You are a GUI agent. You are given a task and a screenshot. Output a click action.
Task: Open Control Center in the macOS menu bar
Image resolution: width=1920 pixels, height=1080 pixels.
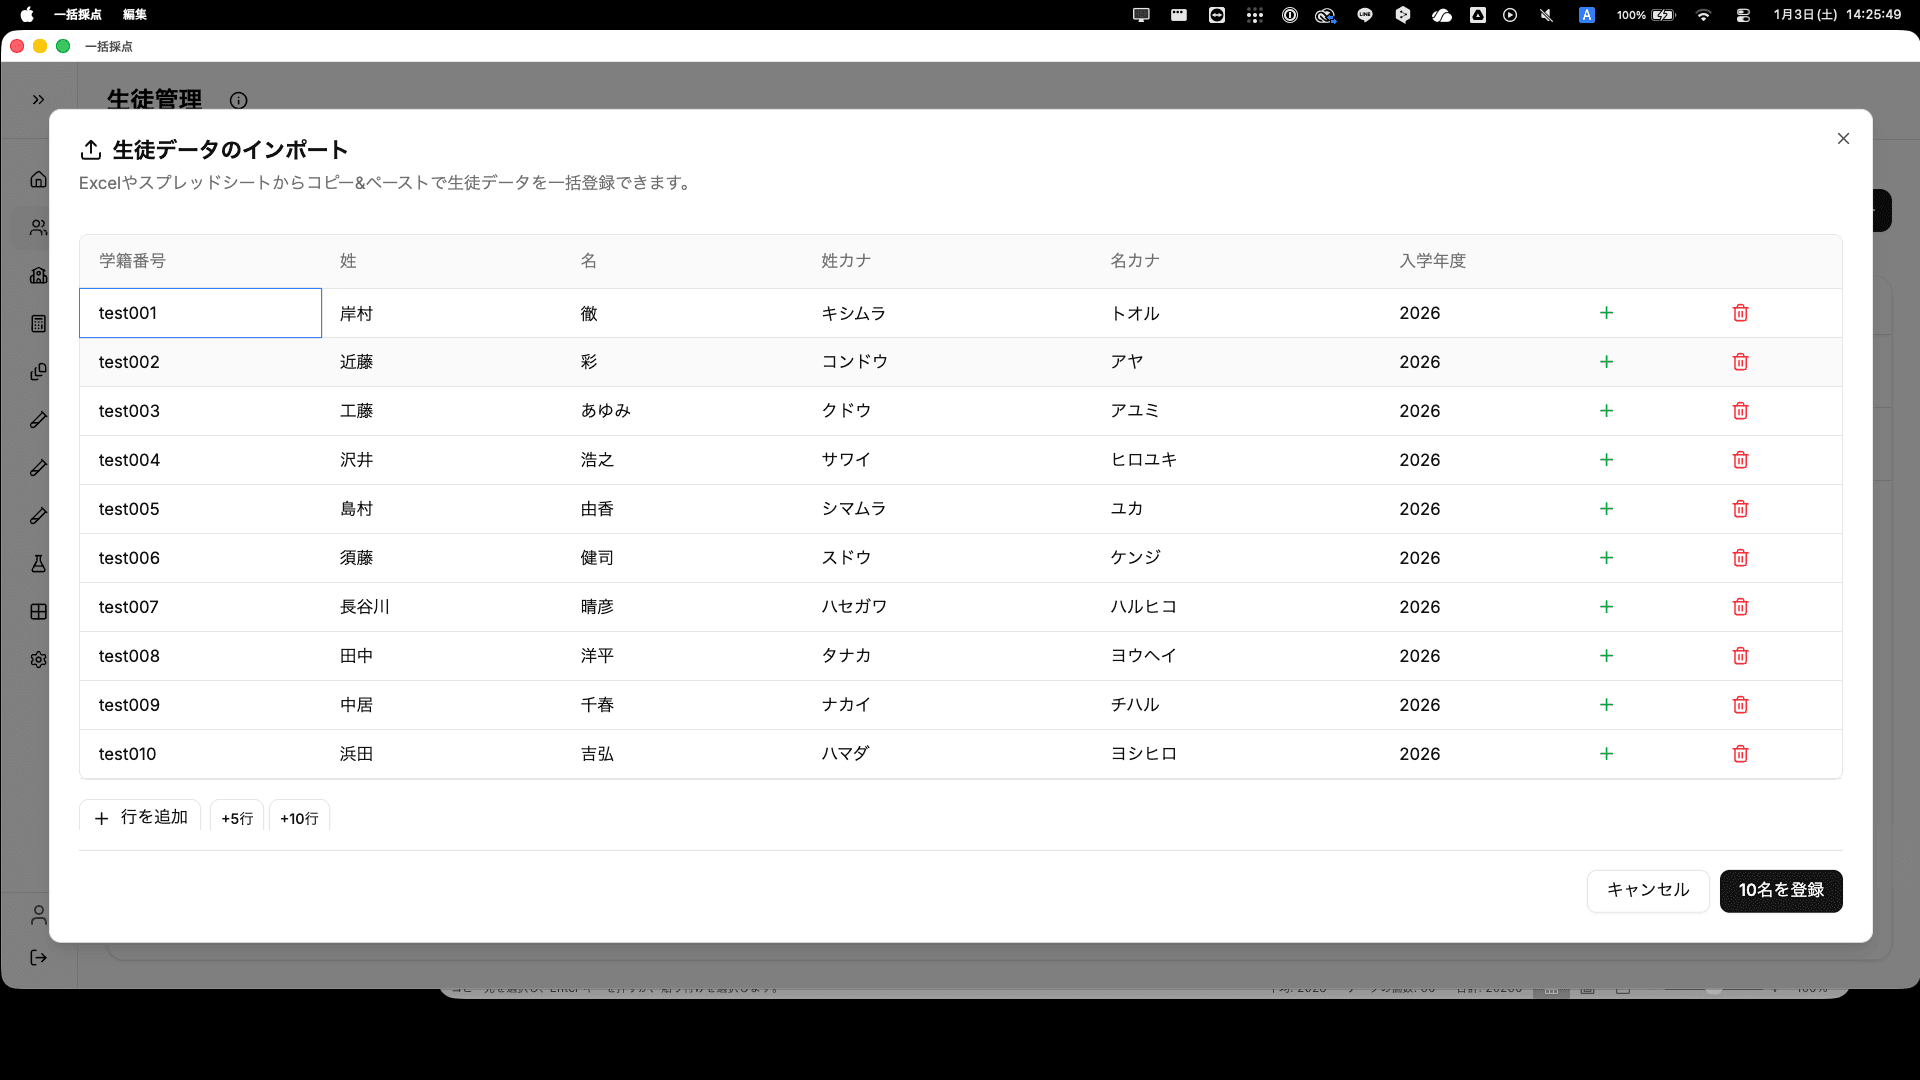[x=1743, y=15]
